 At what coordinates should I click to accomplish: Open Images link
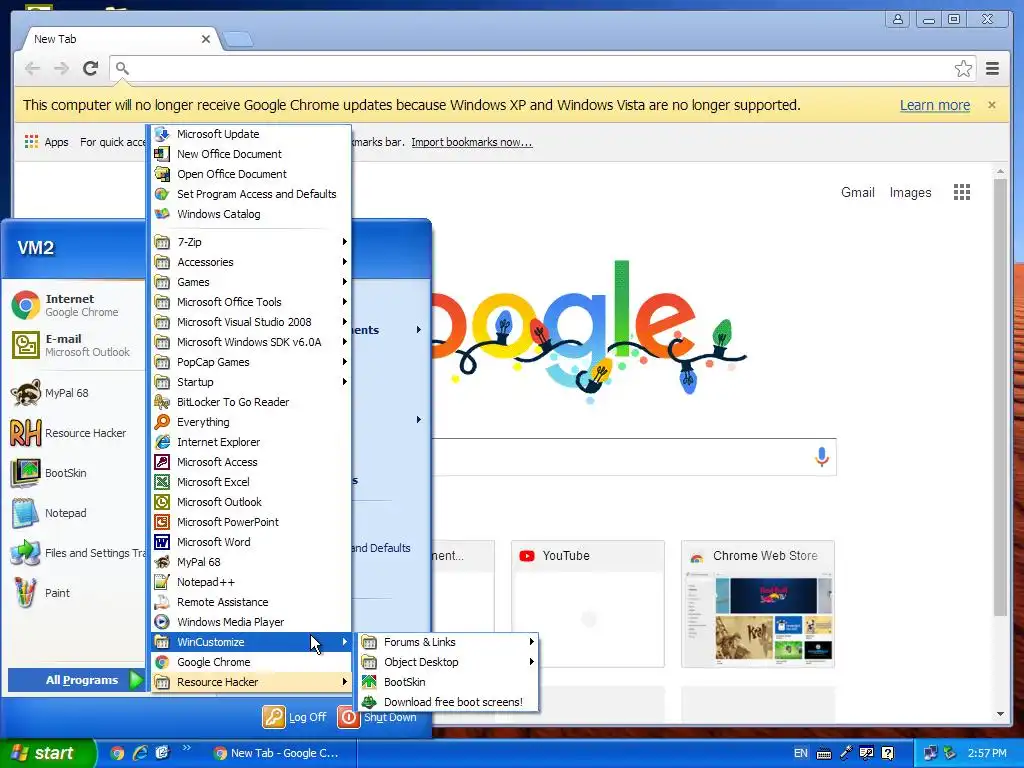pos(910,193)
